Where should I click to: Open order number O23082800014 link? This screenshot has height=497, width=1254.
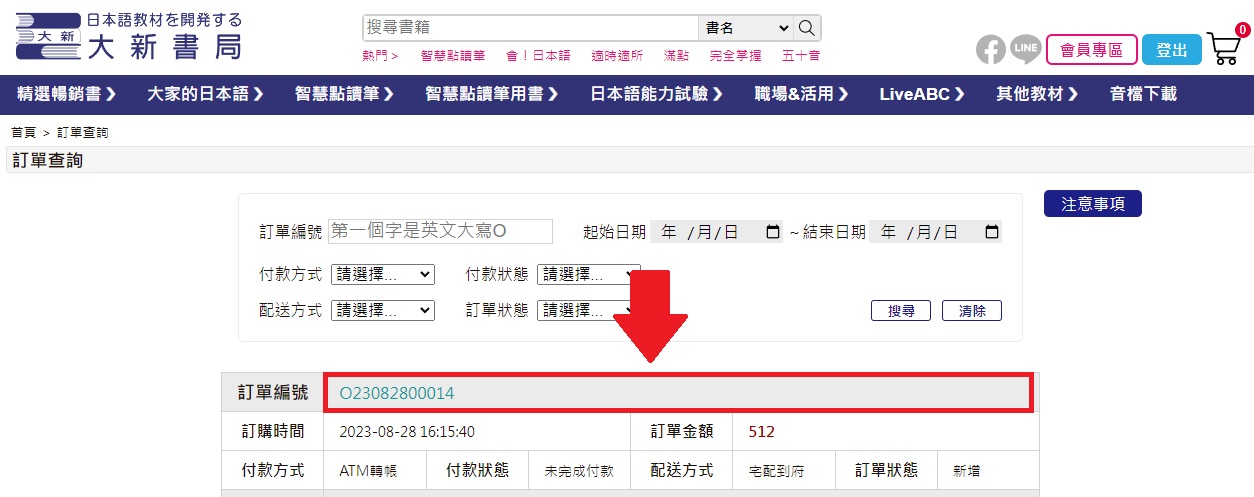pyautogui.click(x=397, y=393)
